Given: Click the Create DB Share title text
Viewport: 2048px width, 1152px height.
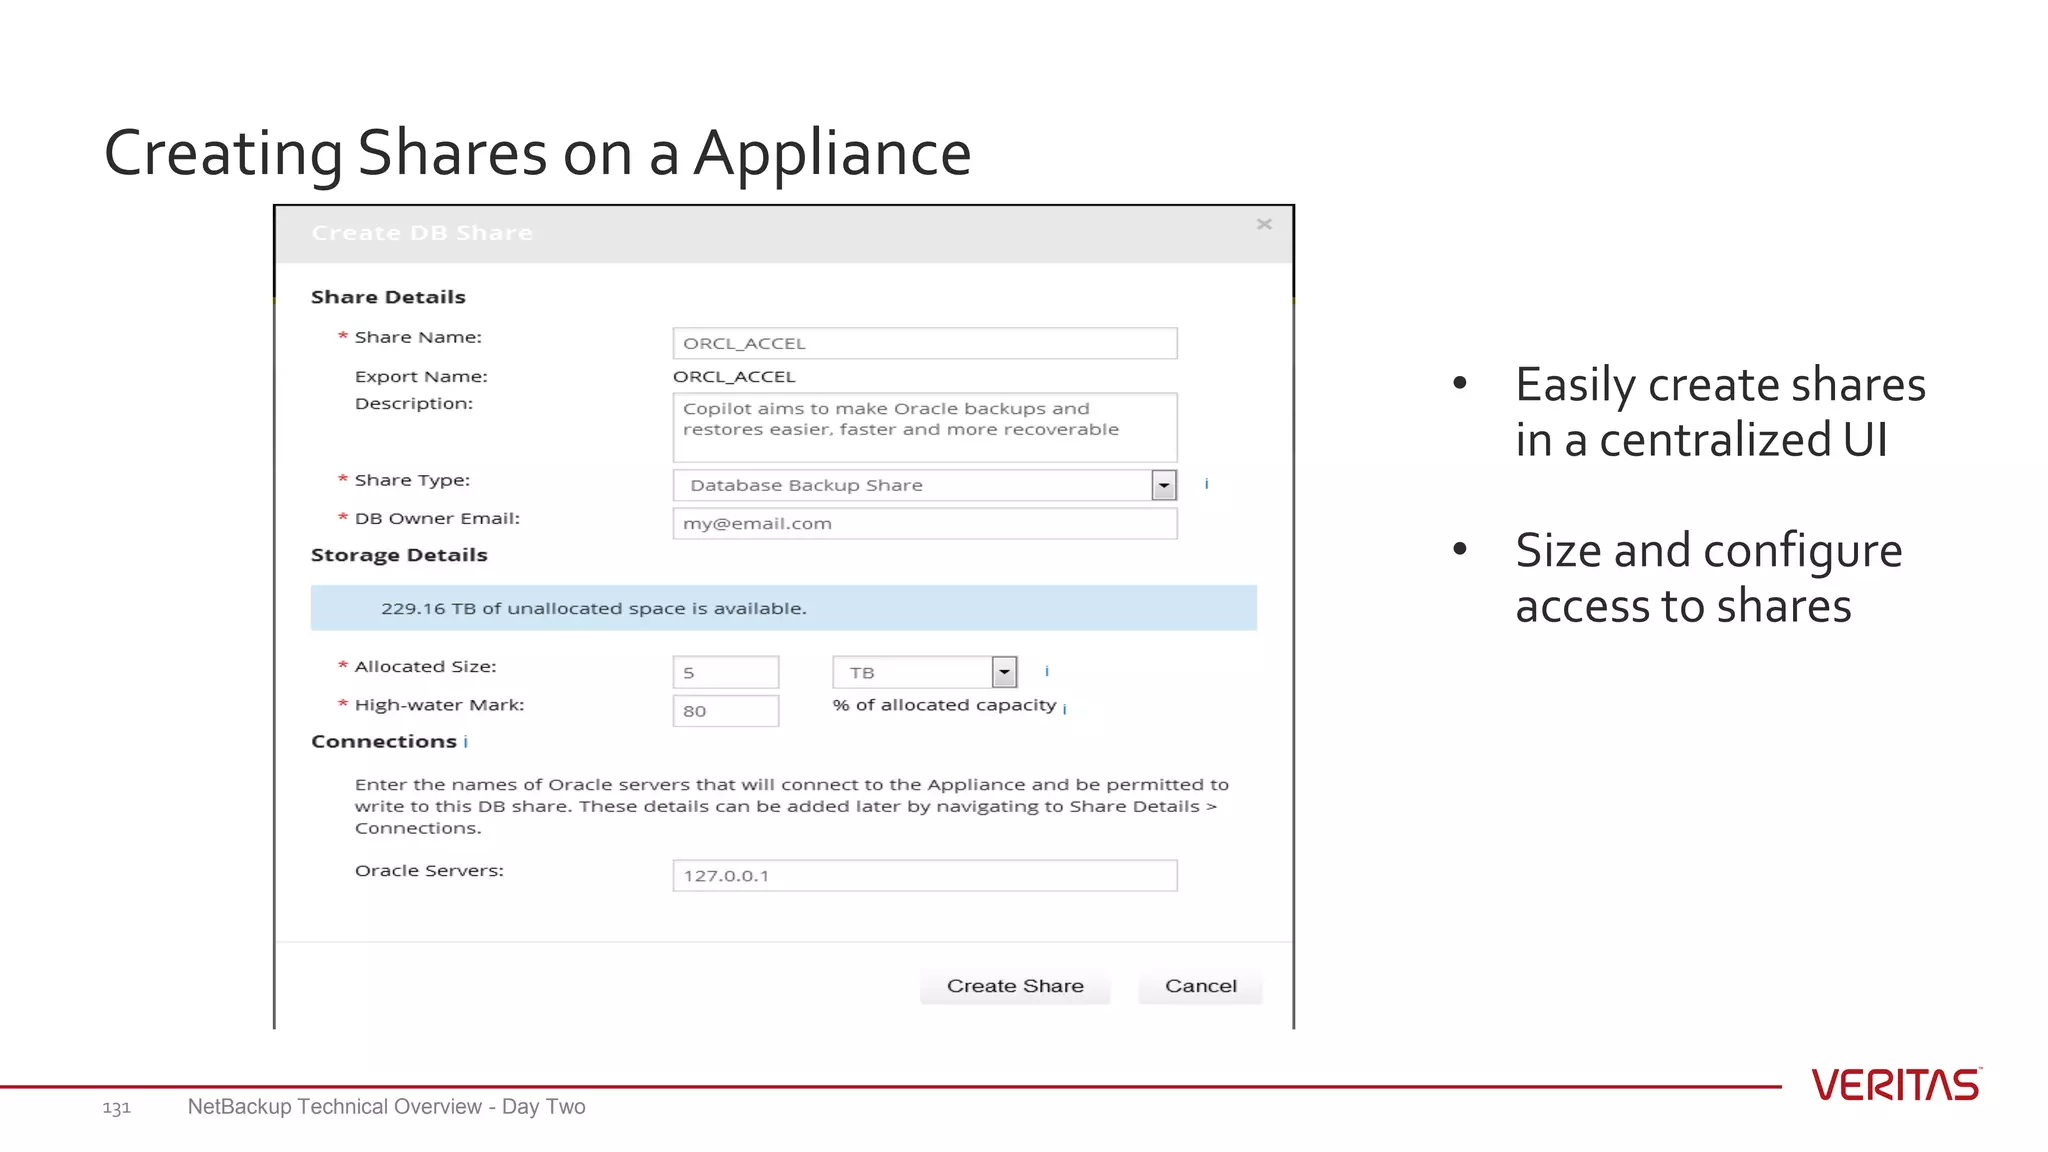Looking at the screenshot, I should [422, 233].
